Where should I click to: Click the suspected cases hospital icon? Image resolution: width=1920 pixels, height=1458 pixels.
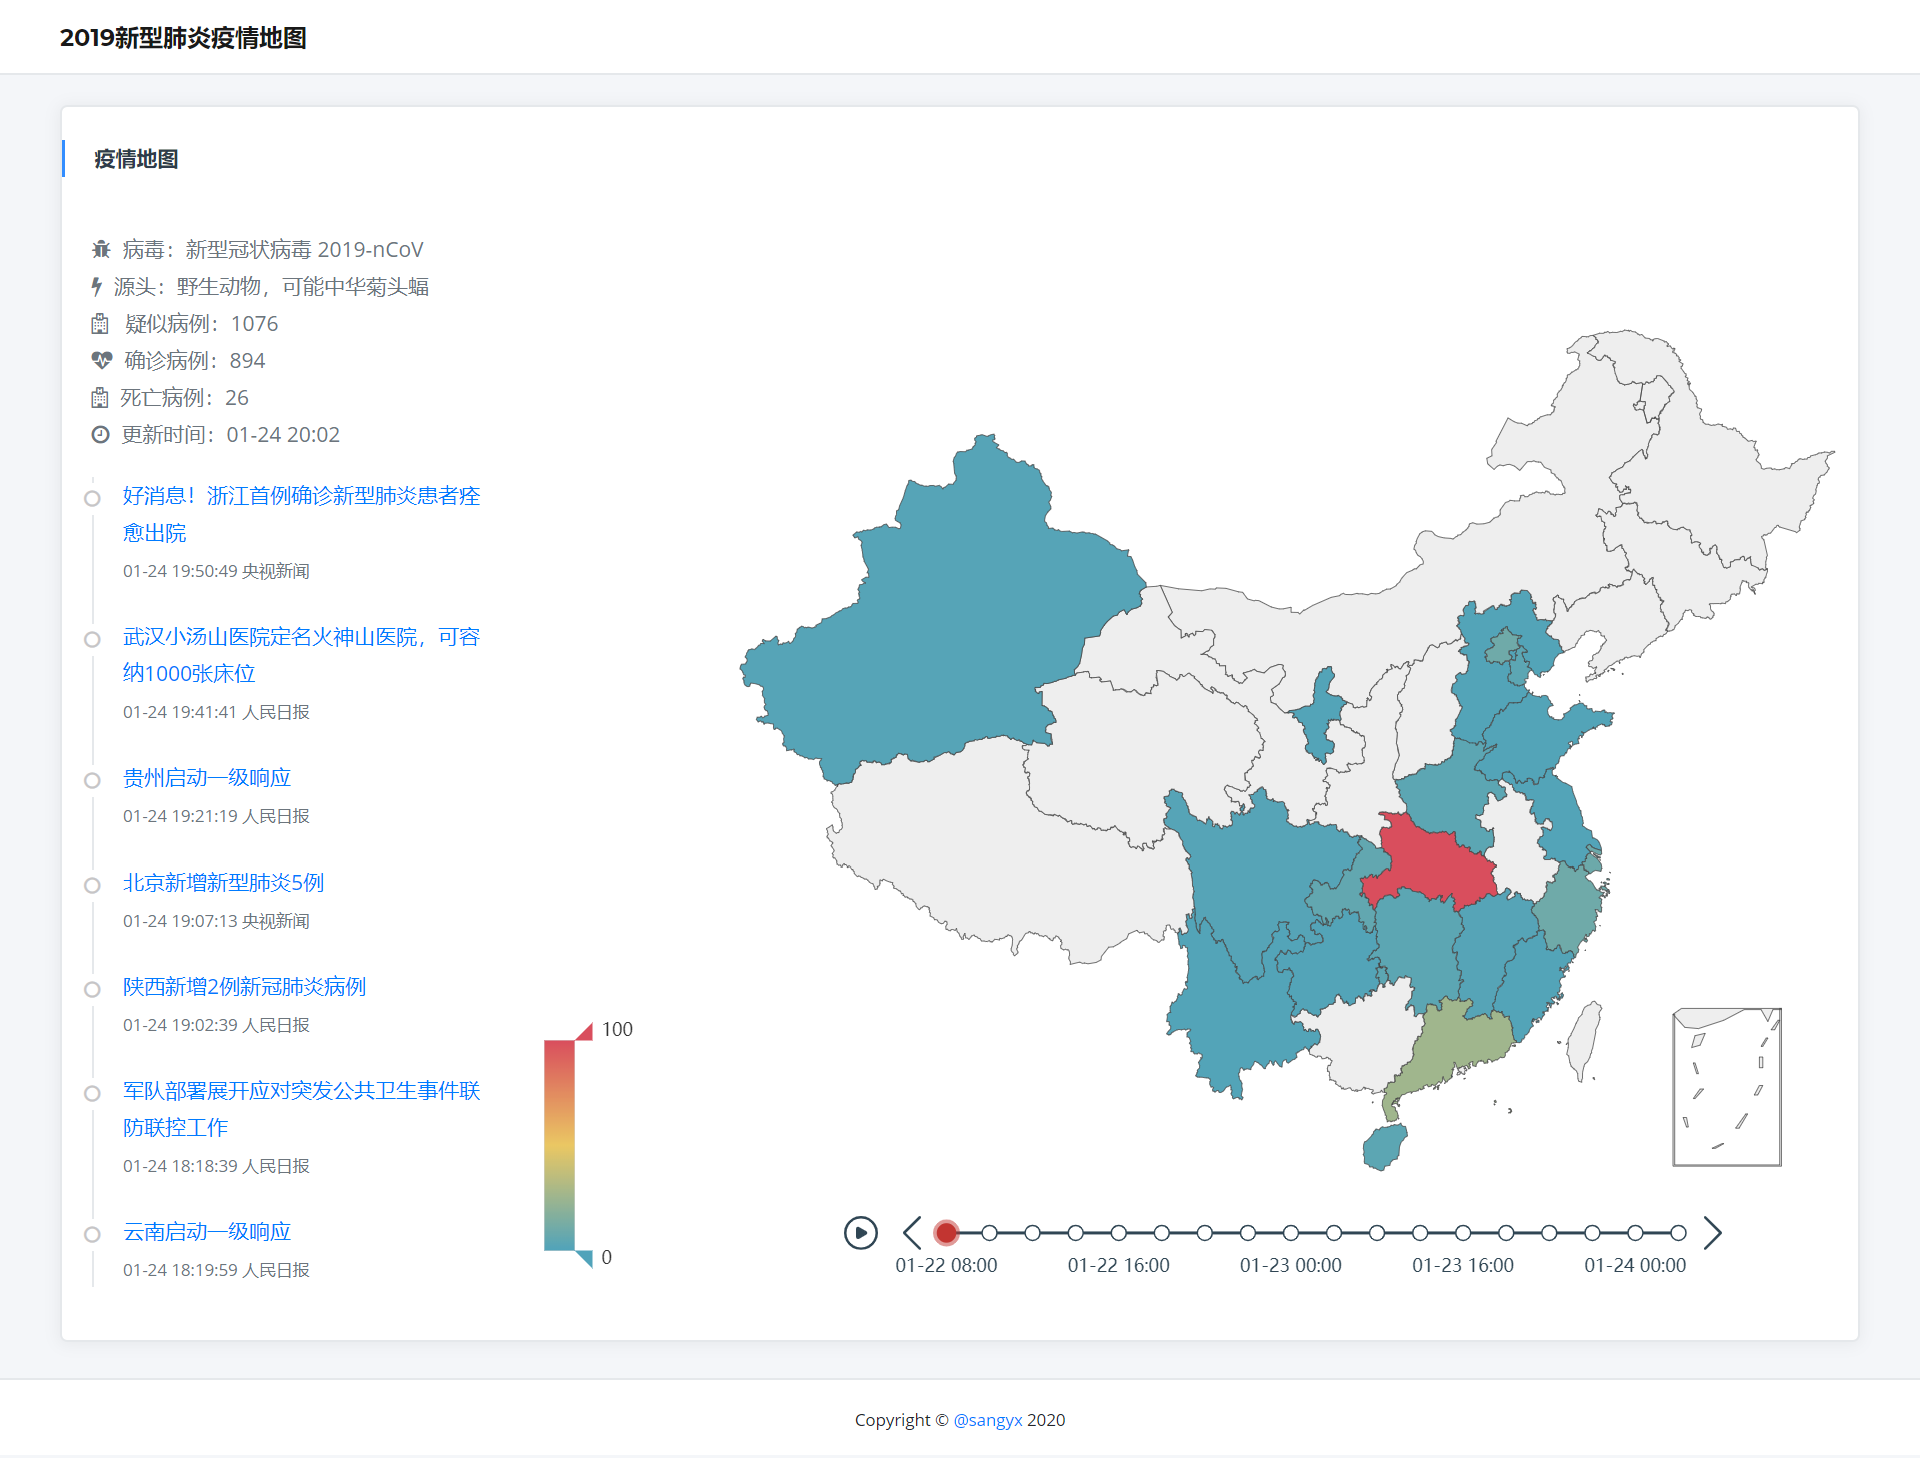[x=100, y=324]
